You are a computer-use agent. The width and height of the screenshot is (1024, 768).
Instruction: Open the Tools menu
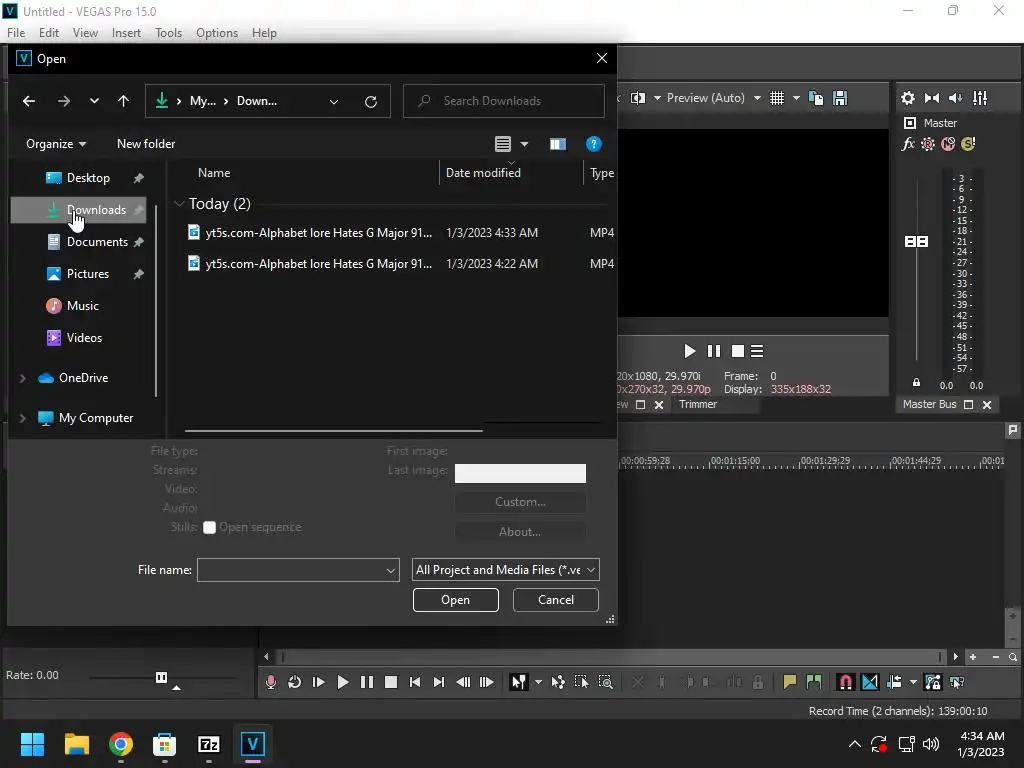168,33
